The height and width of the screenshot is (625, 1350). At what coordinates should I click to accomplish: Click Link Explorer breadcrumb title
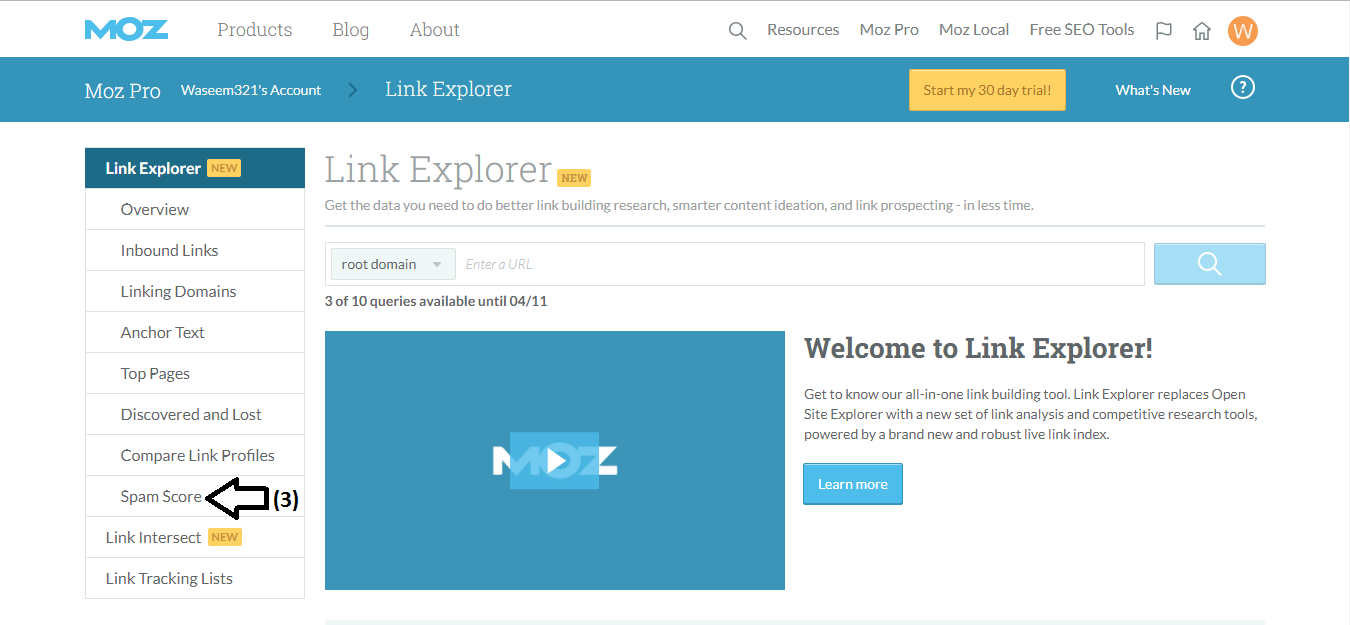click(x=448, y=89)
